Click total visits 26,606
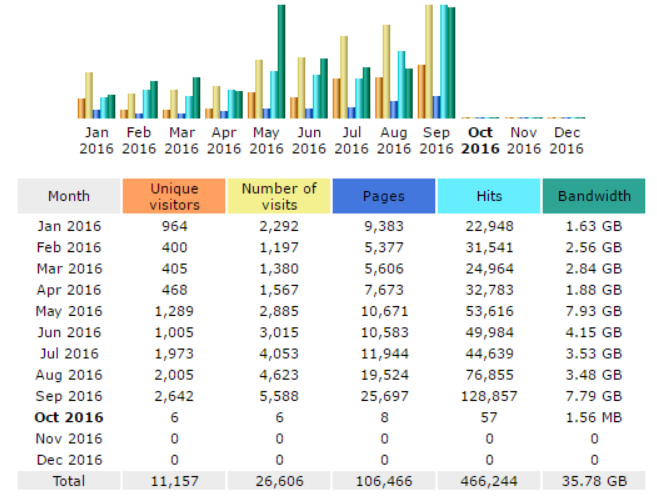The height and width of the screenshot is (500, 657). (x=279, y=481)
